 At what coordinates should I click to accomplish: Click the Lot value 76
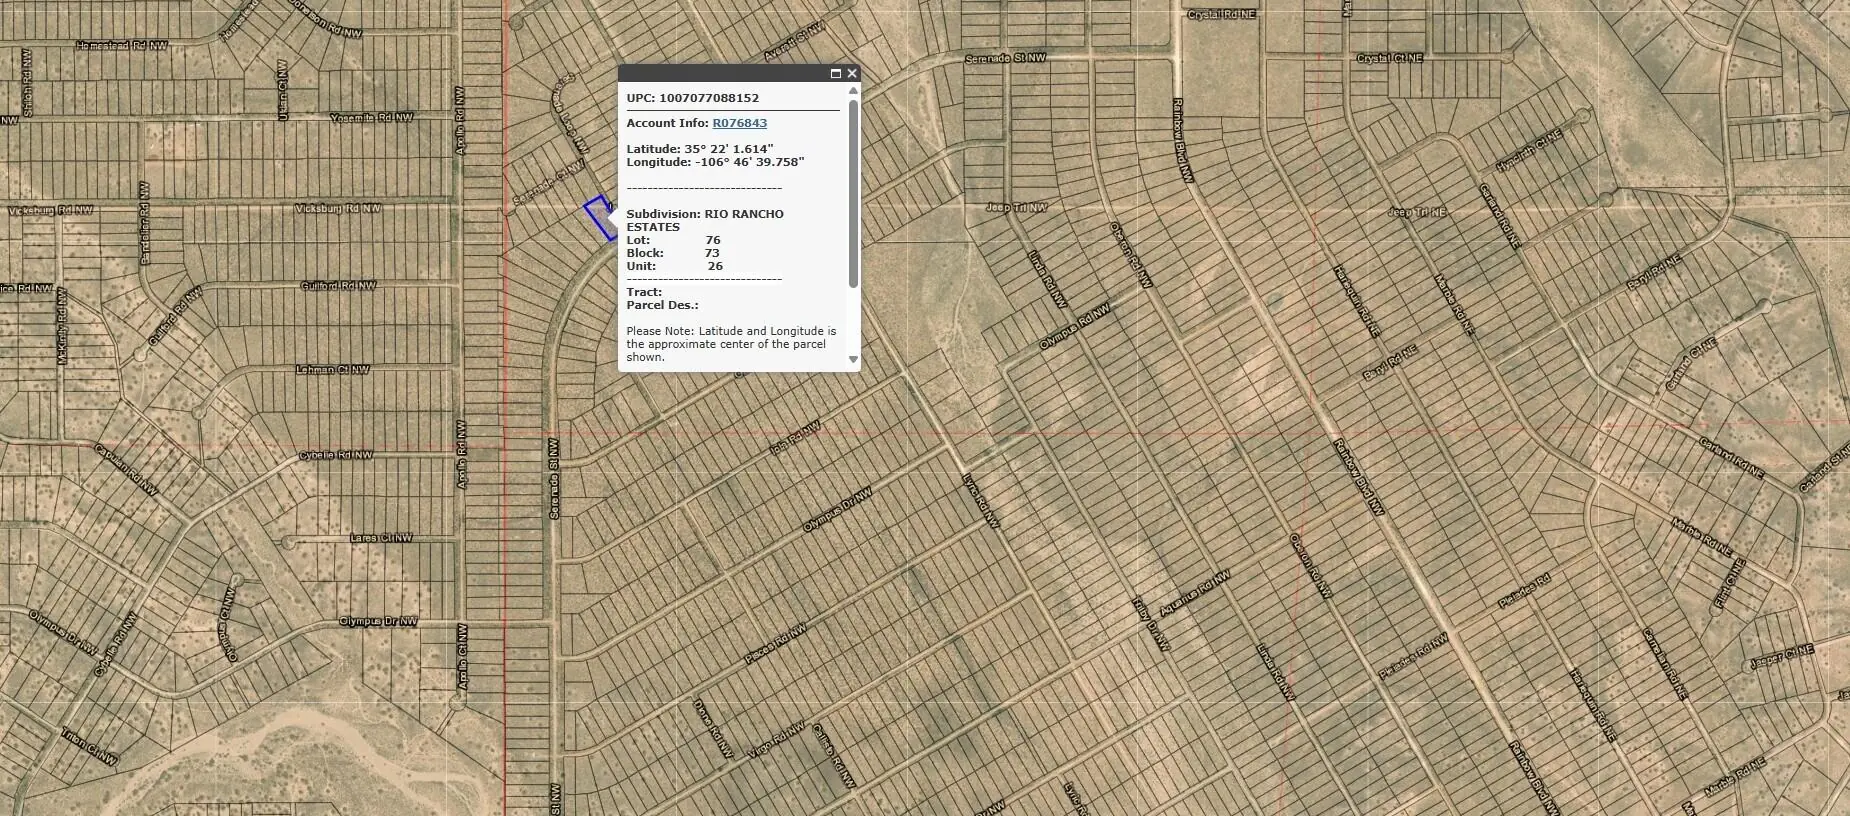pyautogui.click(x=713, y=240)
